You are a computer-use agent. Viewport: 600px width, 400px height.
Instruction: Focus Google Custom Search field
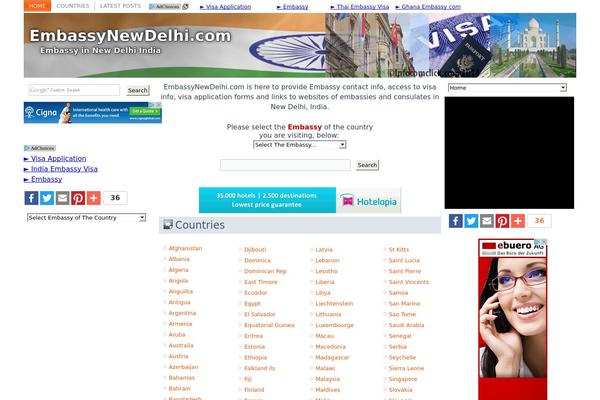(74, 90)
